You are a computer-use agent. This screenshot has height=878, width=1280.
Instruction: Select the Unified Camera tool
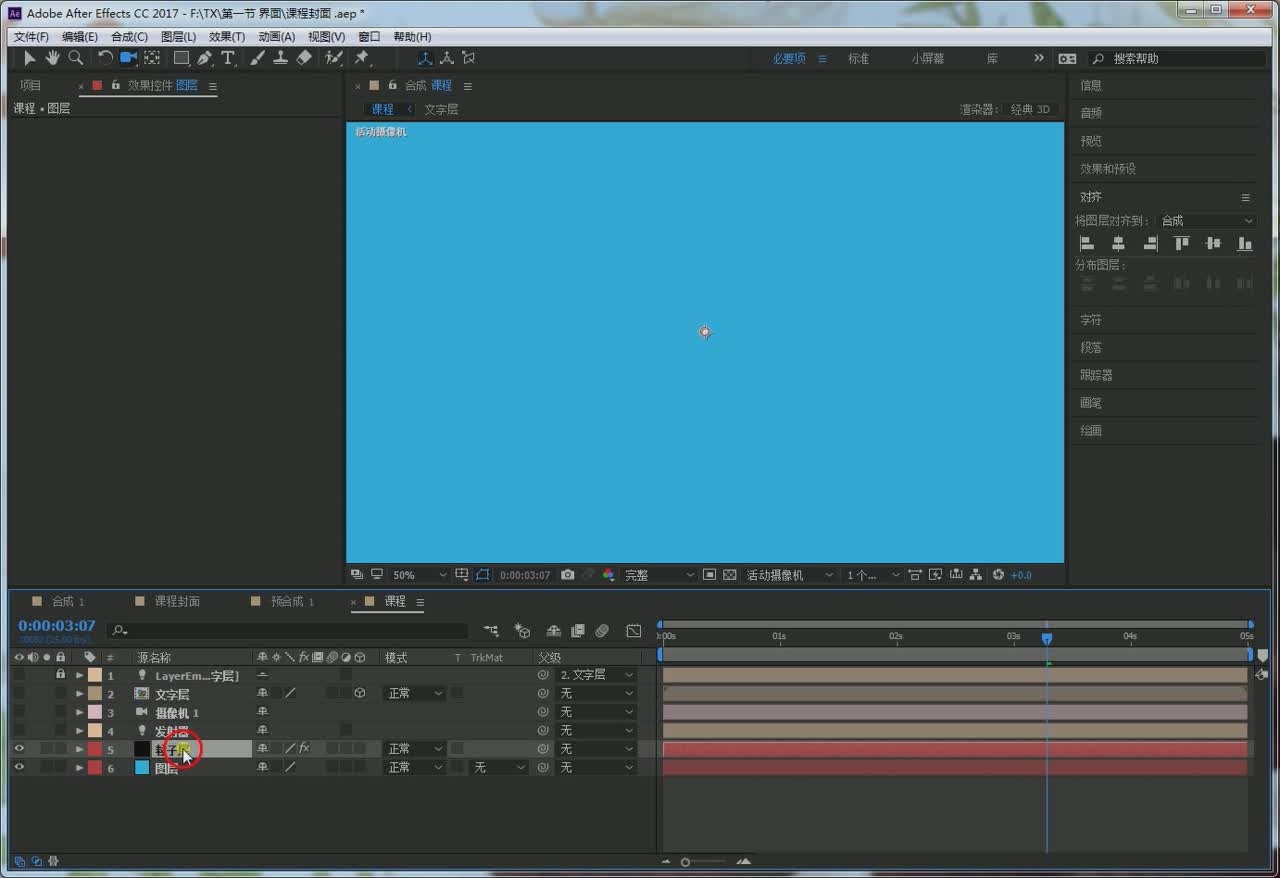(x=129, y=59)
